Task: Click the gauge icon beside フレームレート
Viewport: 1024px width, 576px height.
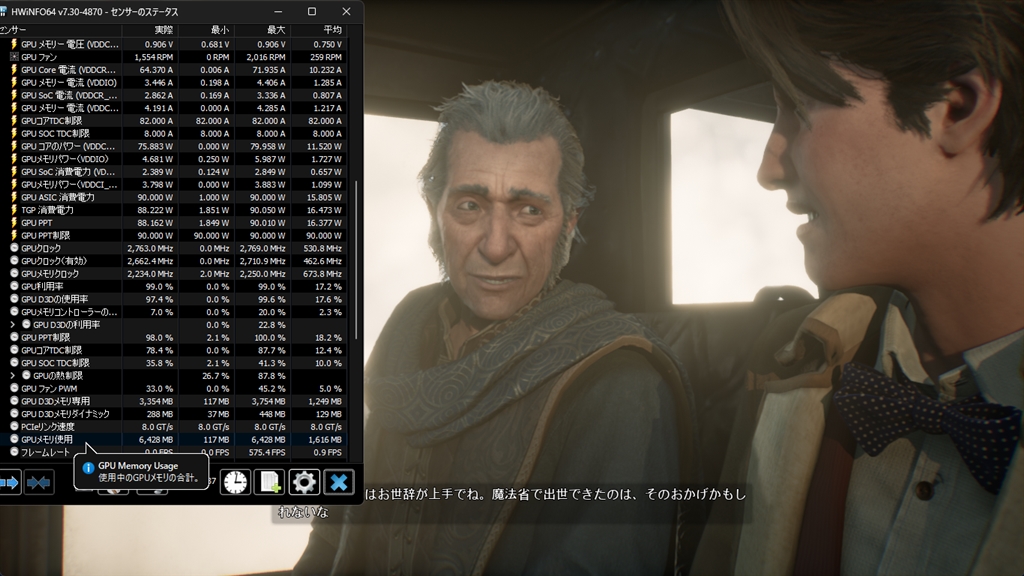Action: click(14, 452)
